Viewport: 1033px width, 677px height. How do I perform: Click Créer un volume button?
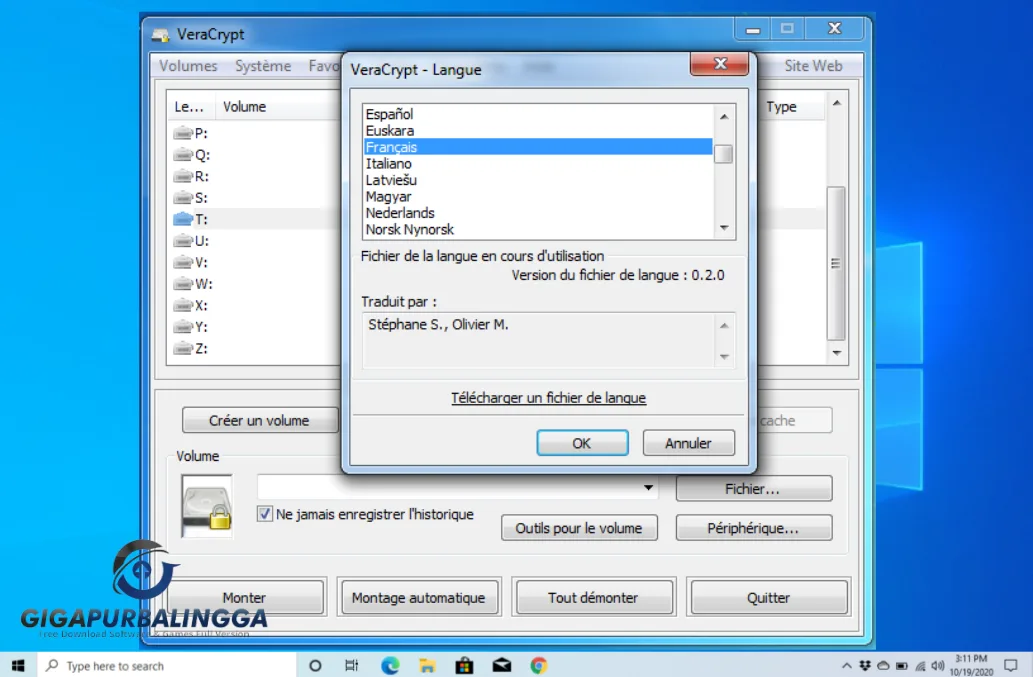tap(260, 421)
